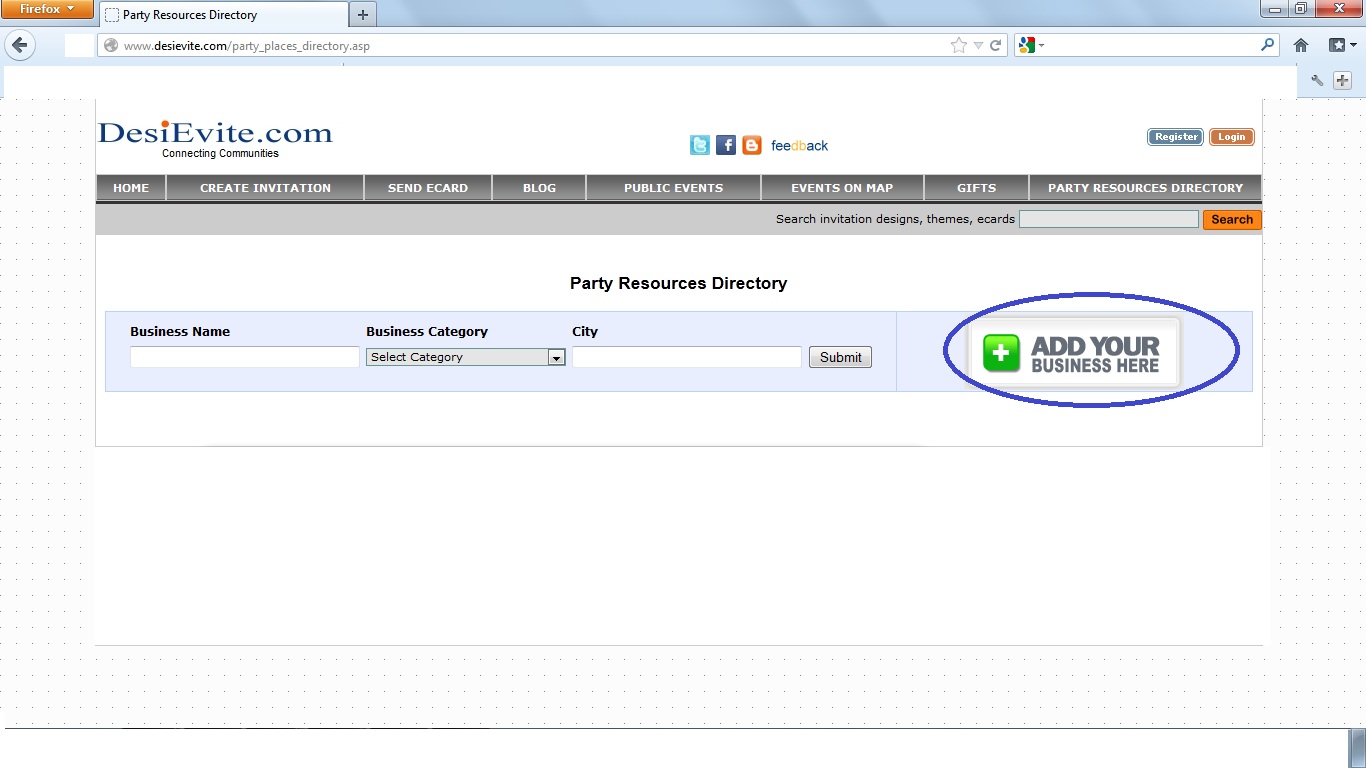Image resolution: width=1366 pixels, height=768 pixels.
Task: Bookmark page with the star icon
Action: point(959,45)
